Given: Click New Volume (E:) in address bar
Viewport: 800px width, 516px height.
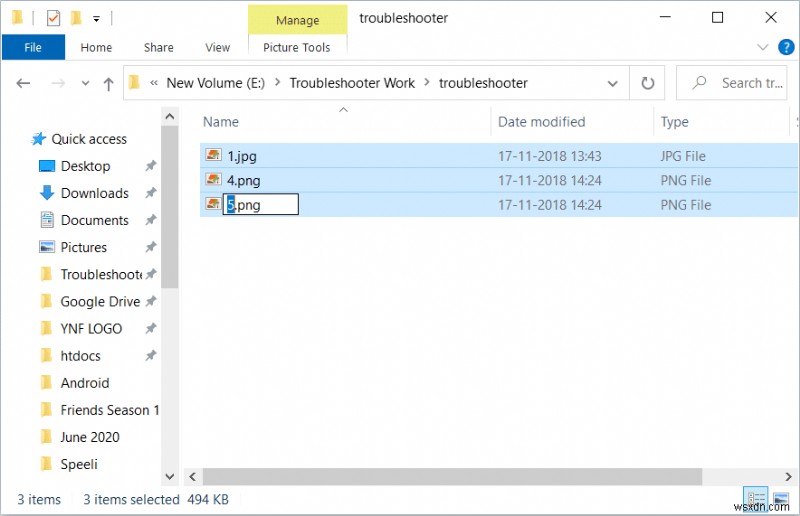Looking at the screenshot, I should point(215,83).
